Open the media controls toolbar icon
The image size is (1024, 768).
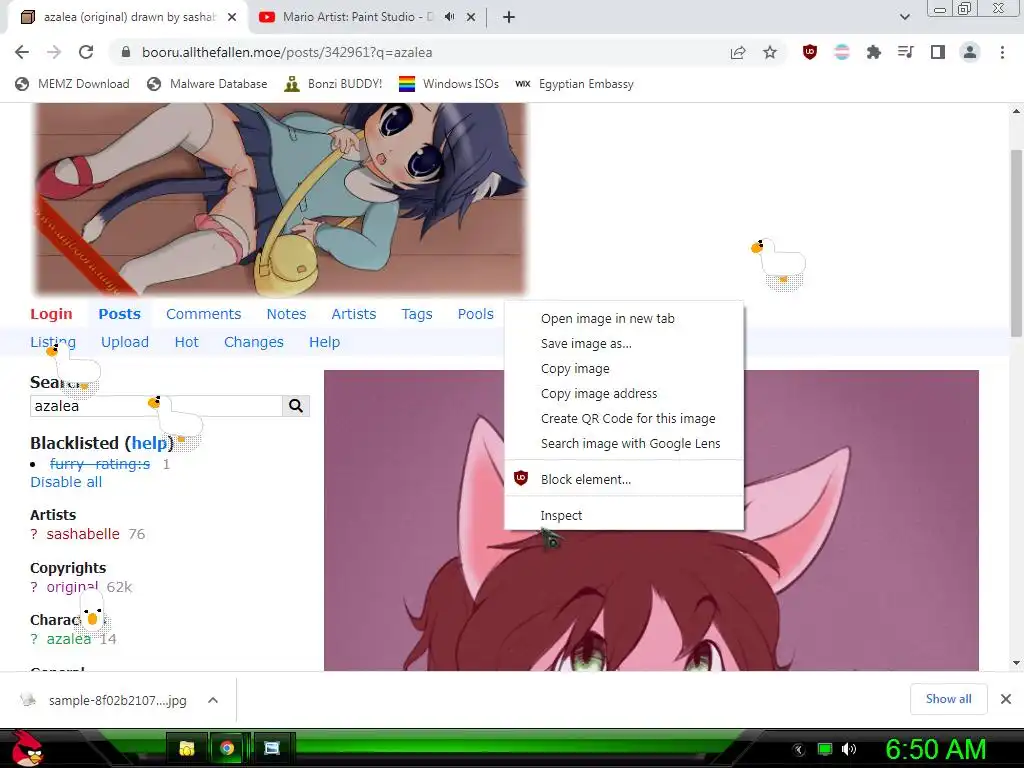[905, 52]
